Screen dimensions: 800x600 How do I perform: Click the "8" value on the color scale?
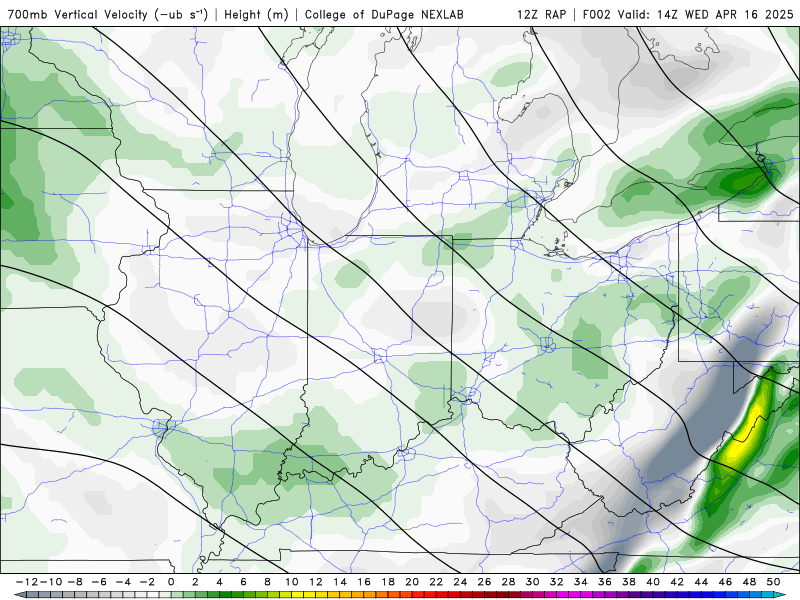(x=267, y=582)
